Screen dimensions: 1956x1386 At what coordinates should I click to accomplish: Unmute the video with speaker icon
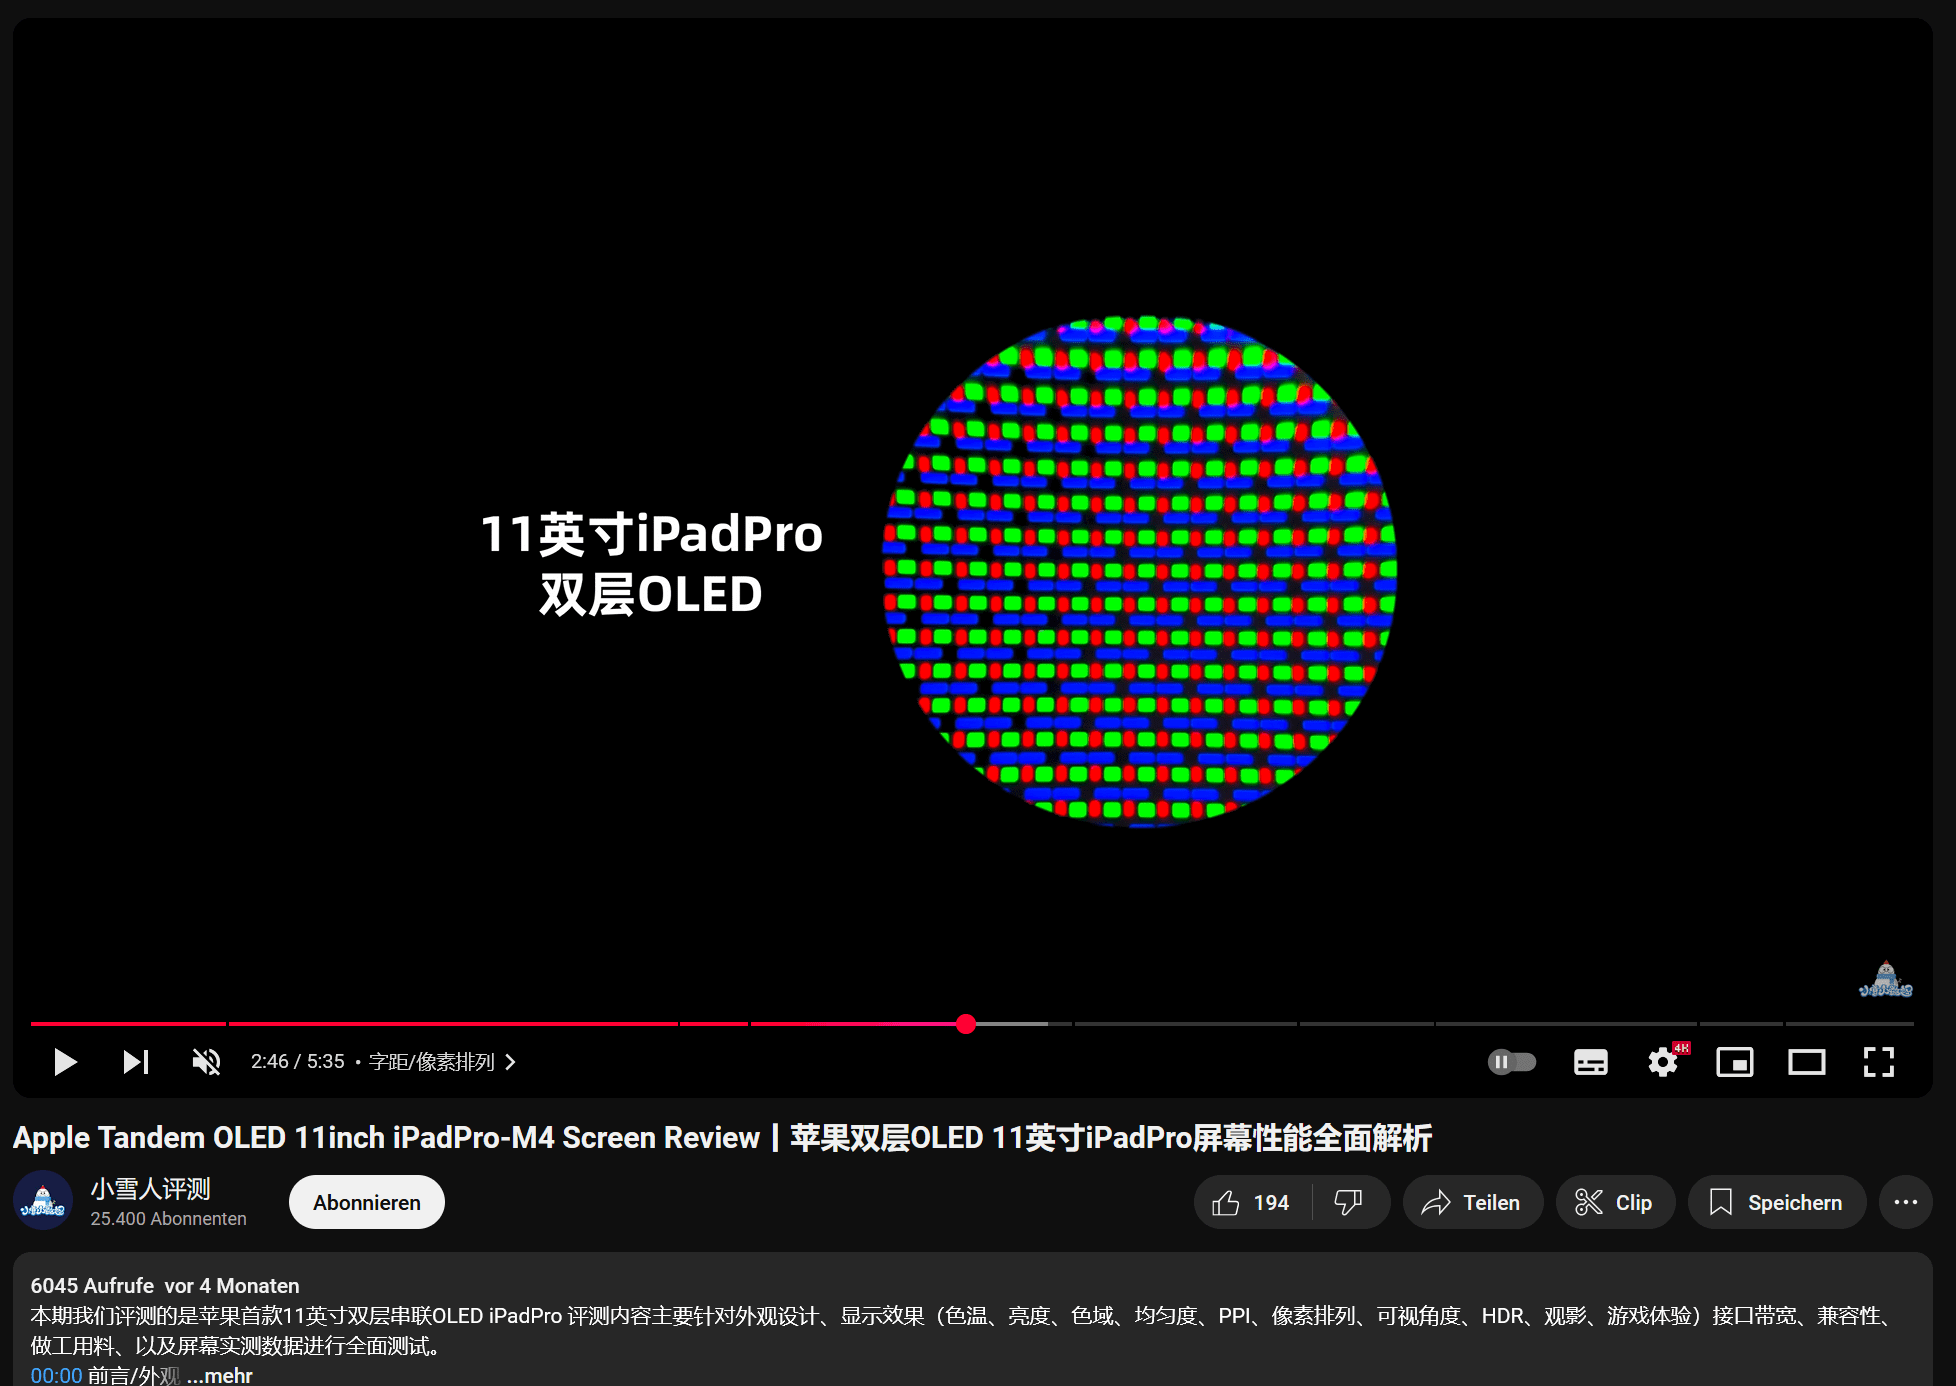(x=206, y=1062)
